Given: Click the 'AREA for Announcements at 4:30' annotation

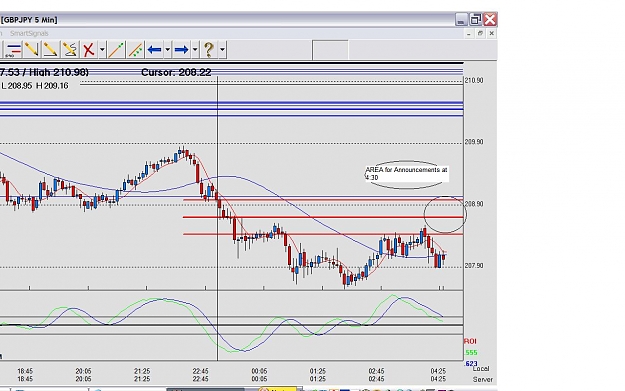Looking at the screenshot, I should click(407, 174).
